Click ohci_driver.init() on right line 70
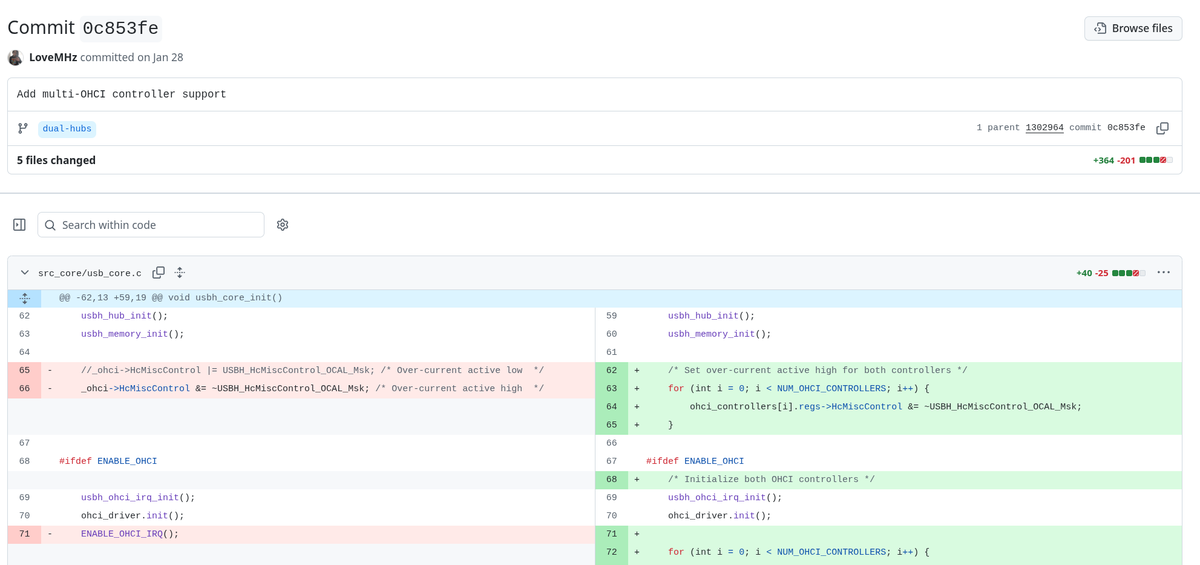This screenshot has width=1200, height=565. tap(720, 516)
